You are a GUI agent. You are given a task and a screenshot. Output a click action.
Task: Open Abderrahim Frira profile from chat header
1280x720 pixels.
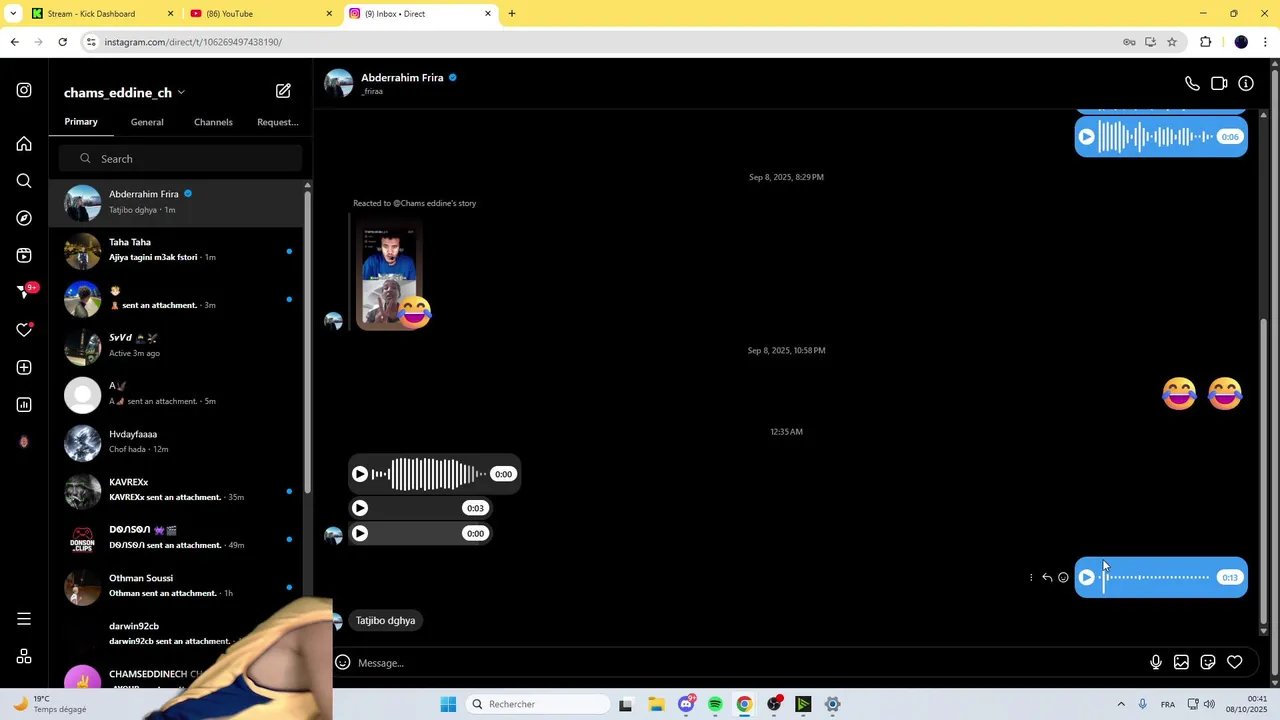[402, 78]
